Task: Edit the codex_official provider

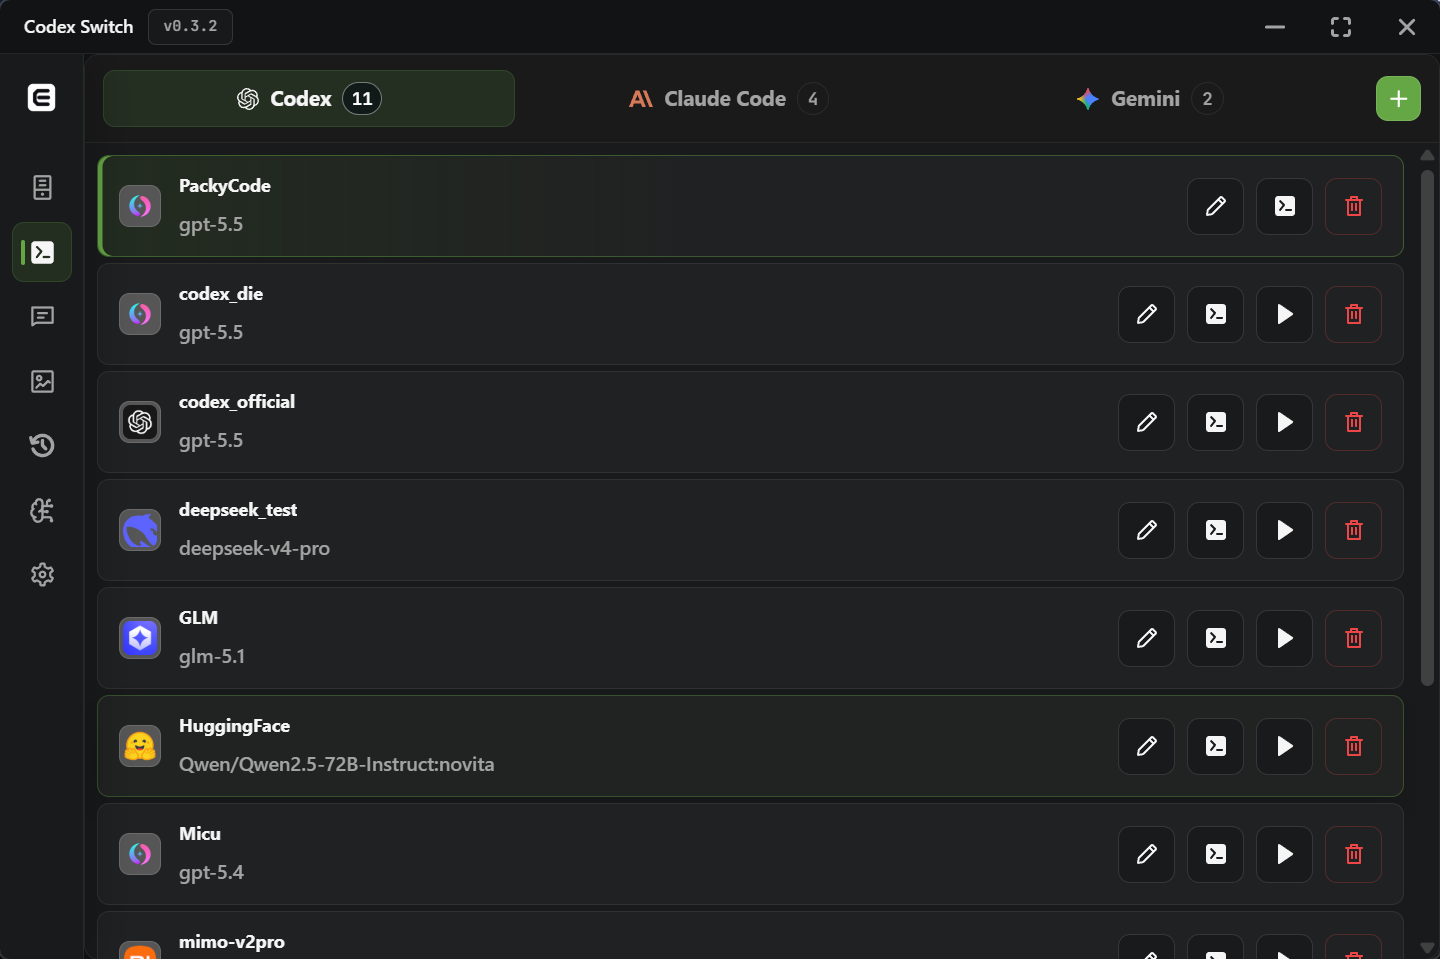Action: click(1146, 422)
